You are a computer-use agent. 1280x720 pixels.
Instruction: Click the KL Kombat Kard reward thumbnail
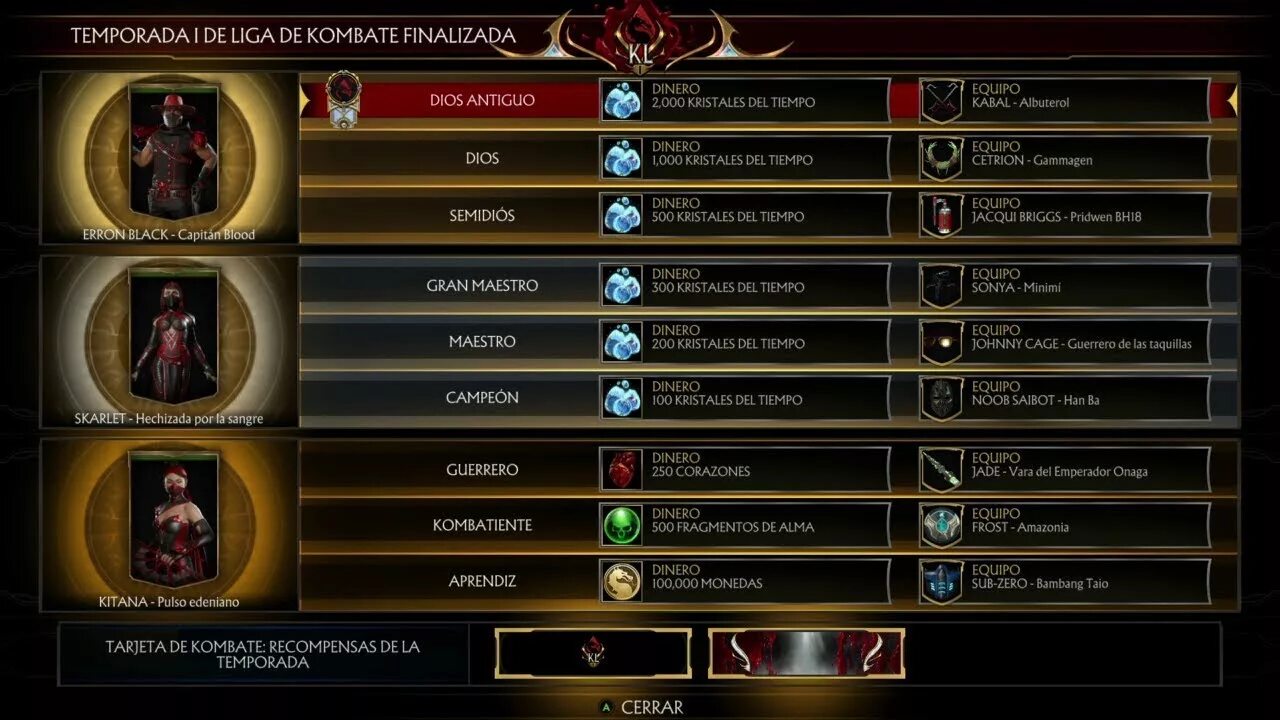tap(593, 654)
